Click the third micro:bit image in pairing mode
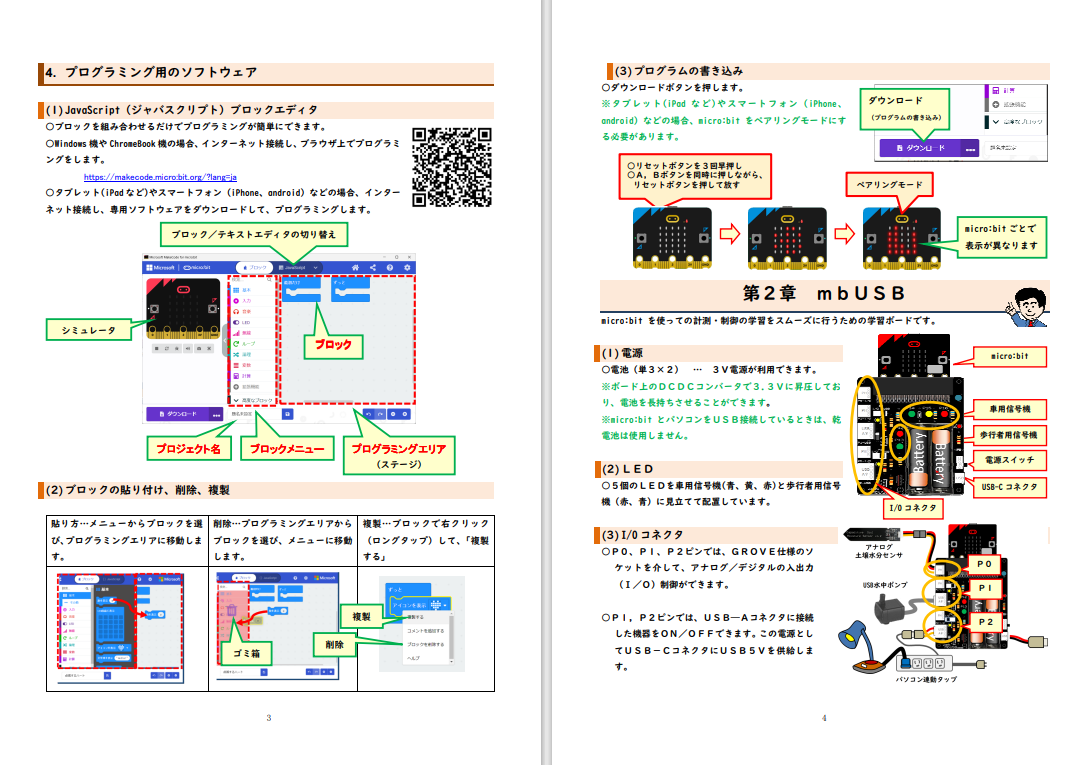Image resolution: width=1091 pixels, height=765 pixels. point(902,237)
